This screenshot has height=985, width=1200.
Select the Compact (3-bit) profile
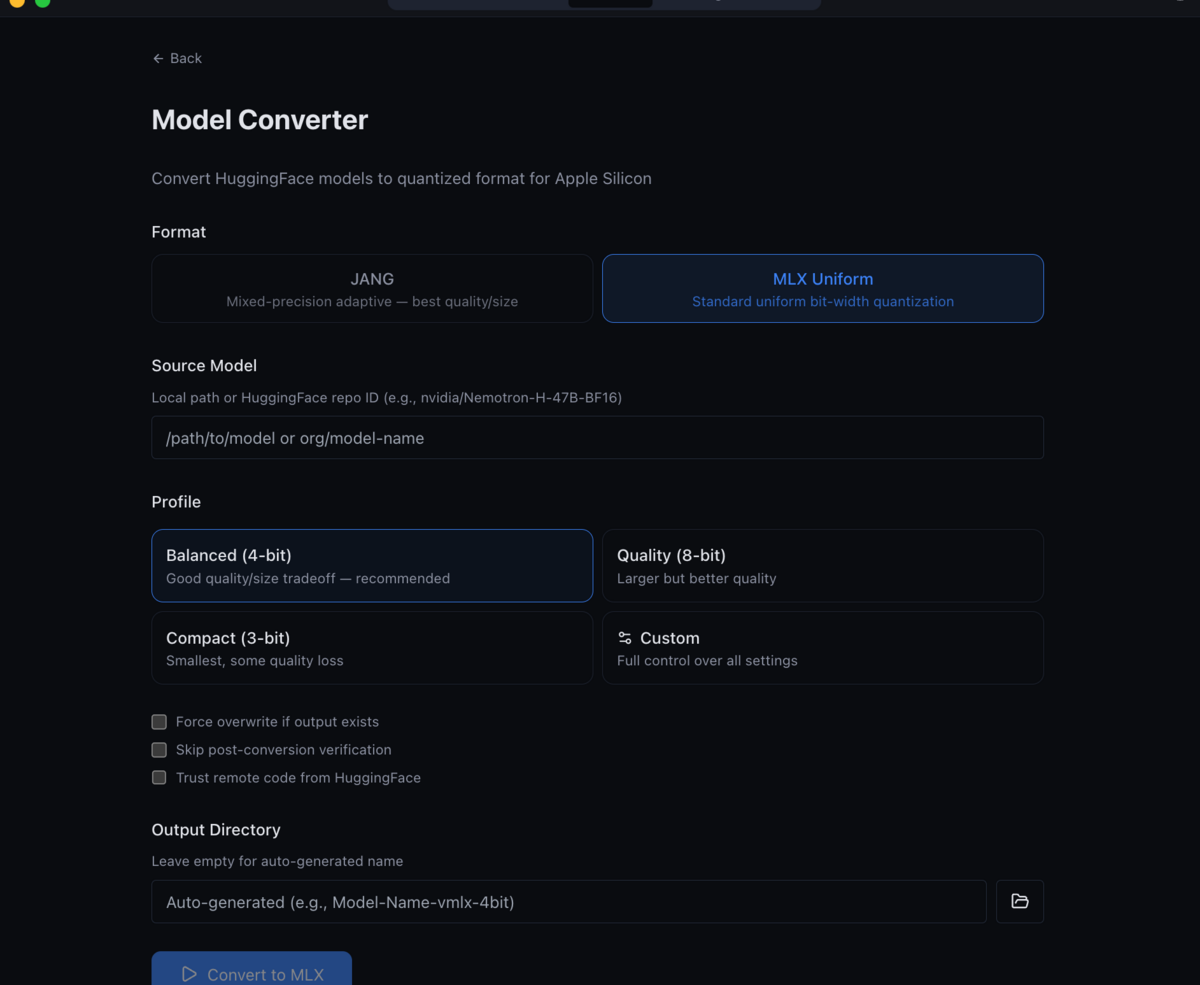pyautogui.click(x=371, y=647)
